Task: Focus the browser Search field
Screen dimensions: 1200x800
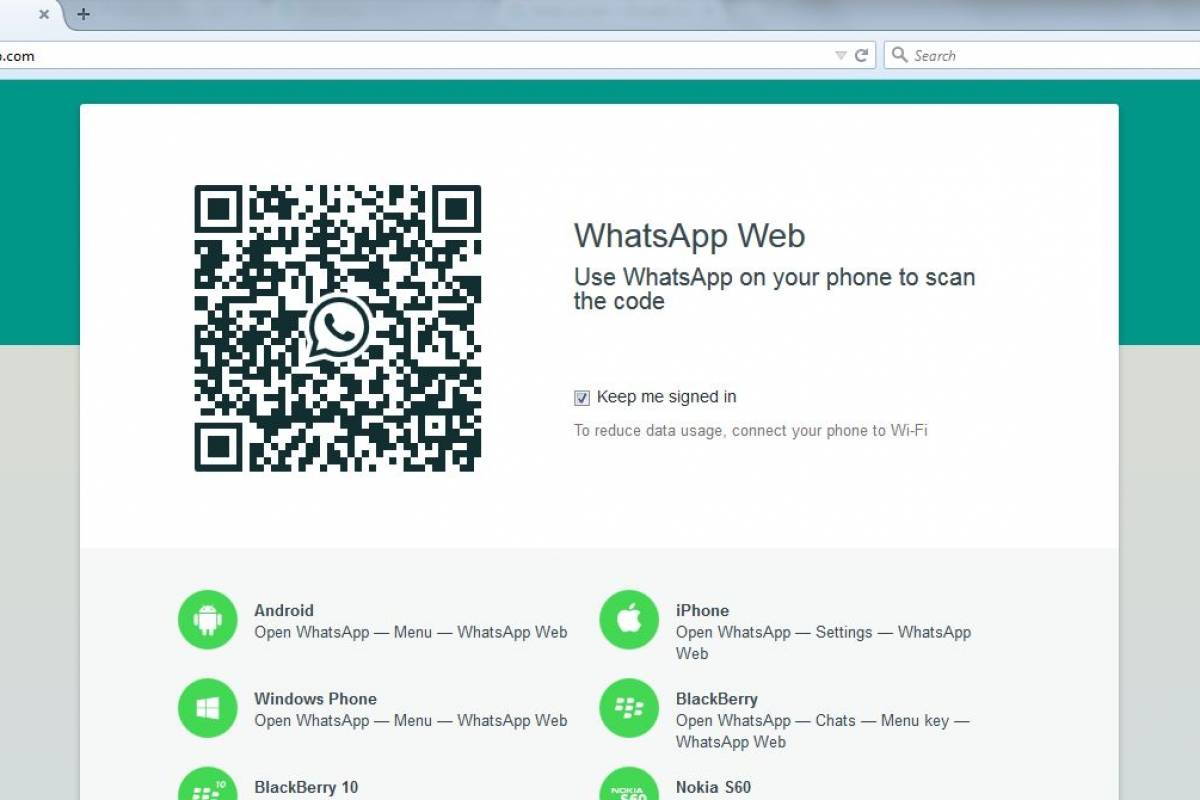Action: point(1042,55)
